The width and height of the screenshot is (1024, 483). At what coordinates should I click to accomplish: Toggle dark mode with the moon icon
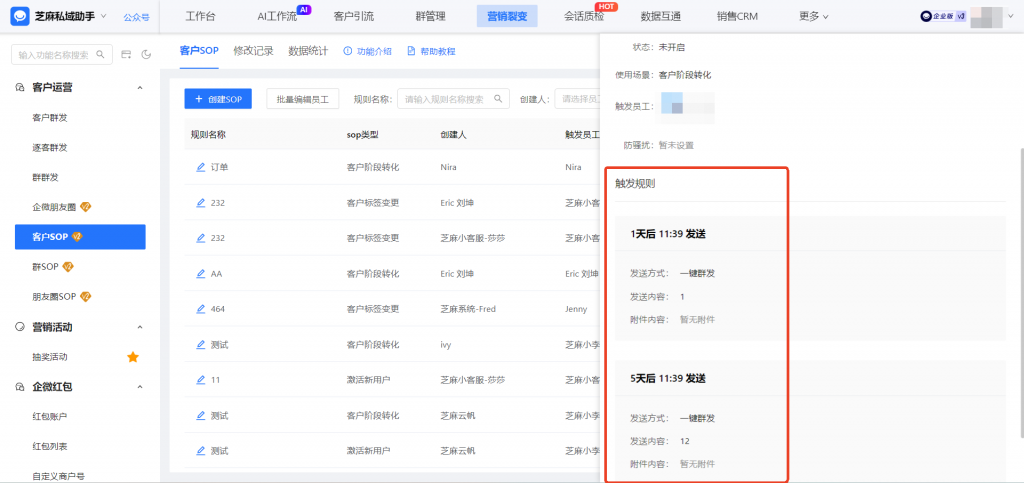pyautogui.click(x=146, y=54)
